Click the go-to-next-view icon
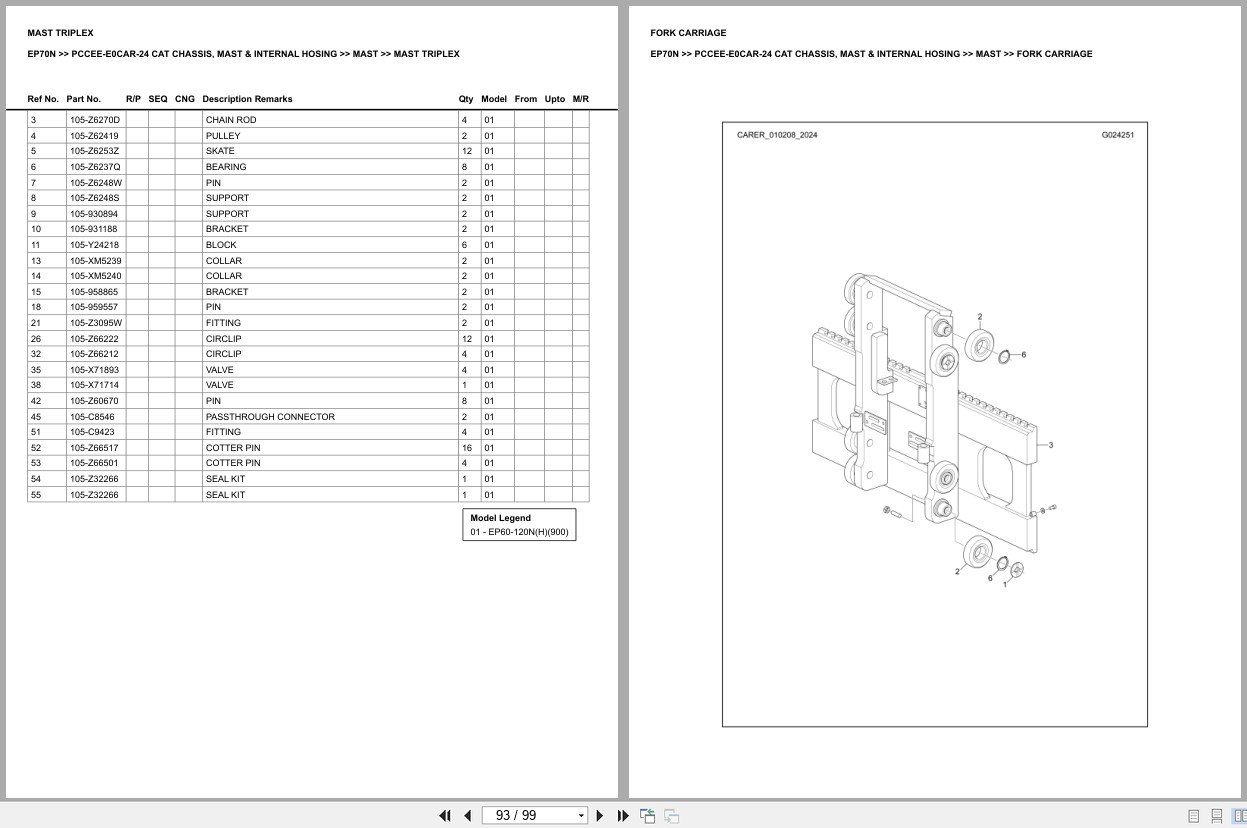The image size is (1247, 828). (x=671, y=816)
